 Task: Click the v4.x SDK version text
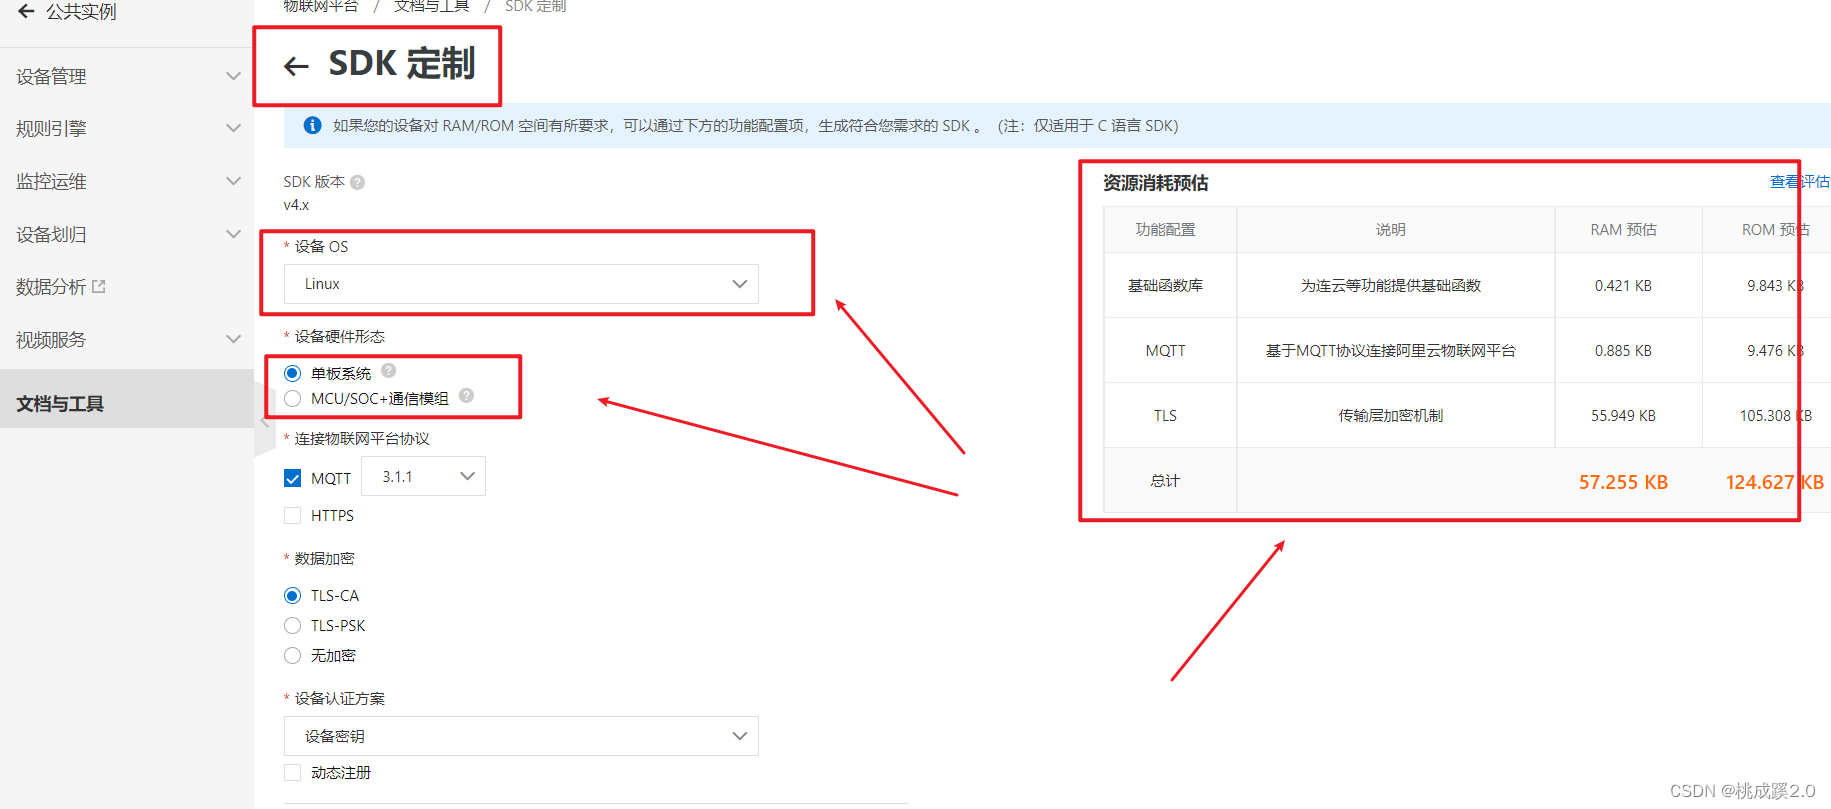tap(296, 205)
